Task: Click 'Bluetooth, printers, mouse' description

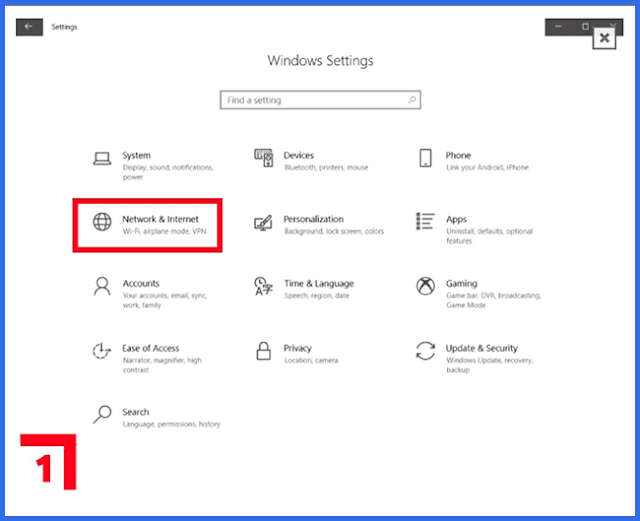Action: tap(326, 167)
